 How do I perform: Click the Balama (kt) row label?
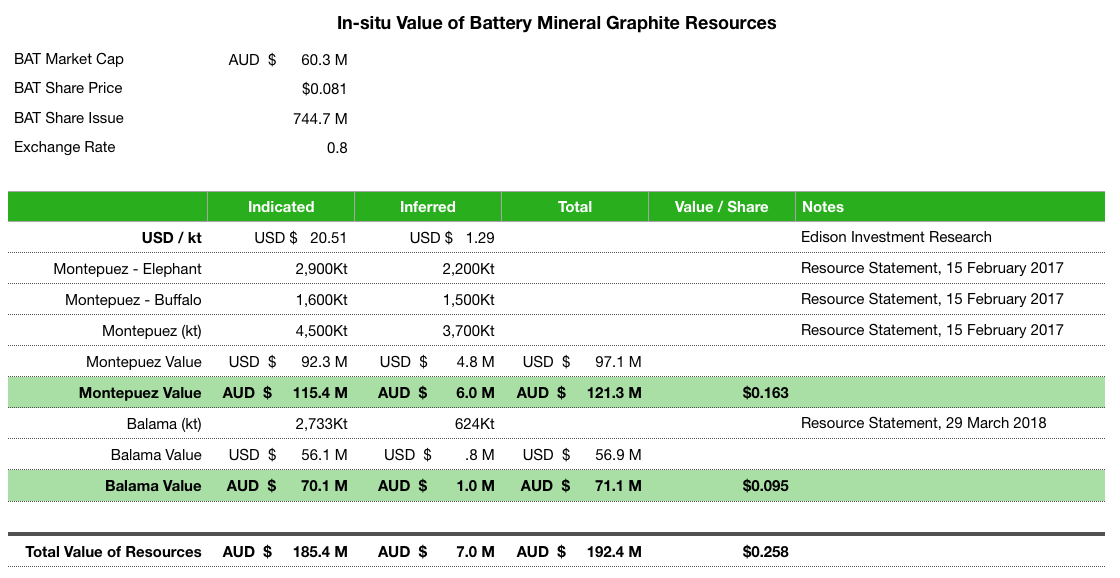tap(164, 424)
